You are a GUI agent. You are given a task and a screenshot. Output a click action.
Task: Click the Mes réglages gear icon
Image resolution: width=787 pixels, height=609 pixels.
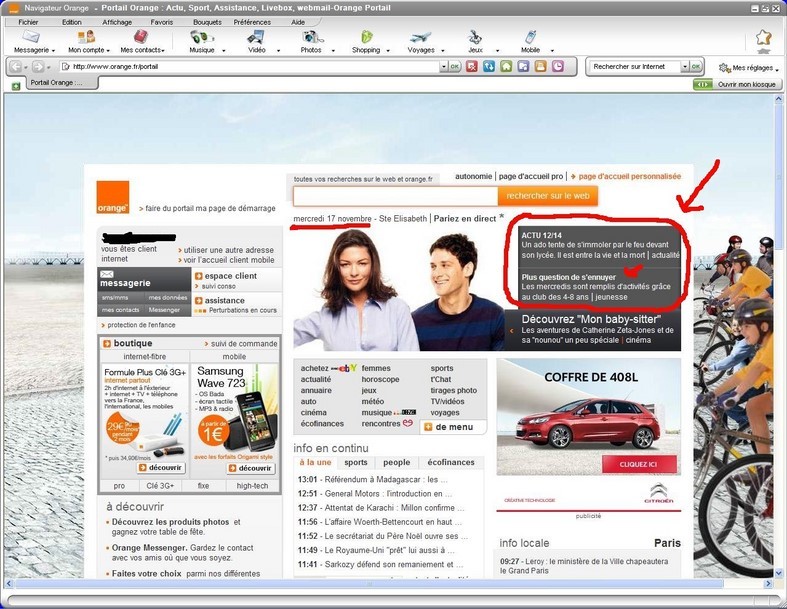(x=724, y=68)
